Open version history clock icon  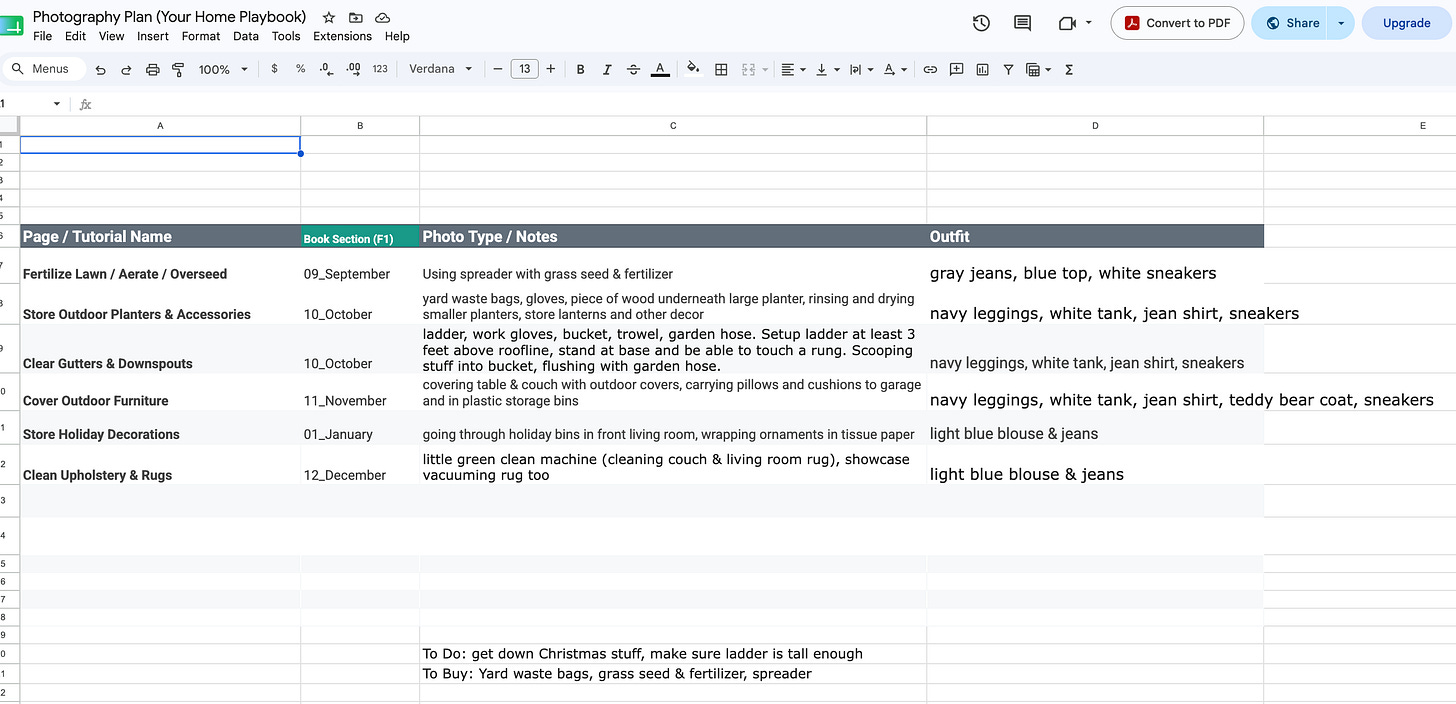click(981, 23)
